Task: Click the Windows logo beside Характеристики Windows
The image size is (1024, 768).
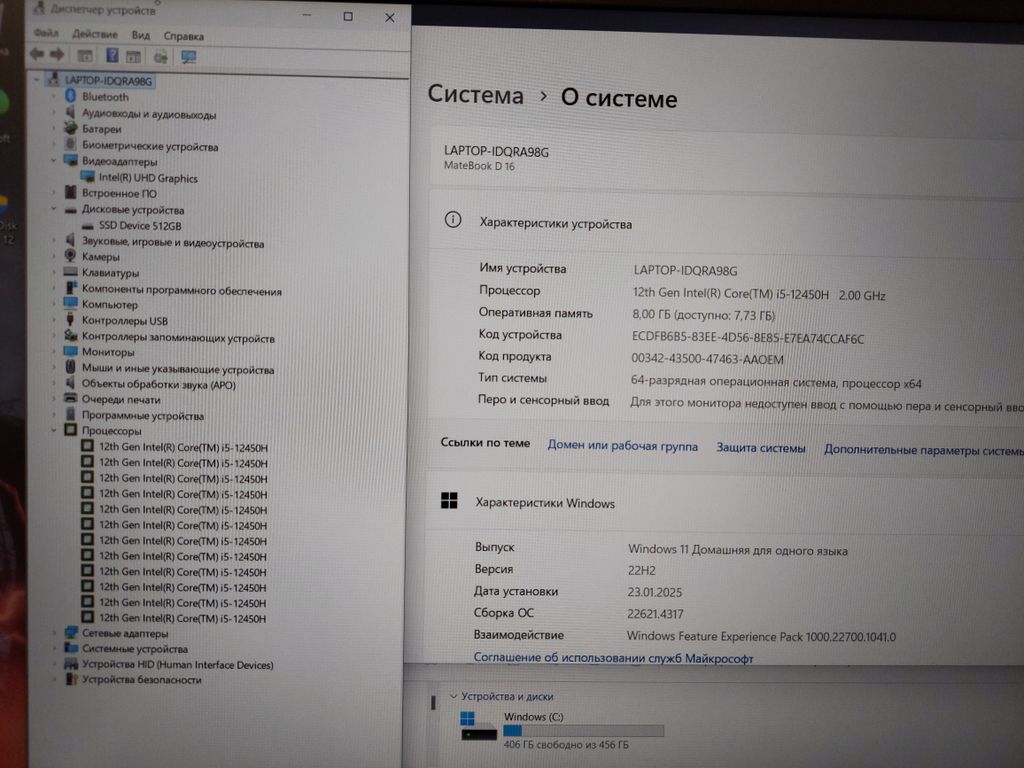Action: 449,501
